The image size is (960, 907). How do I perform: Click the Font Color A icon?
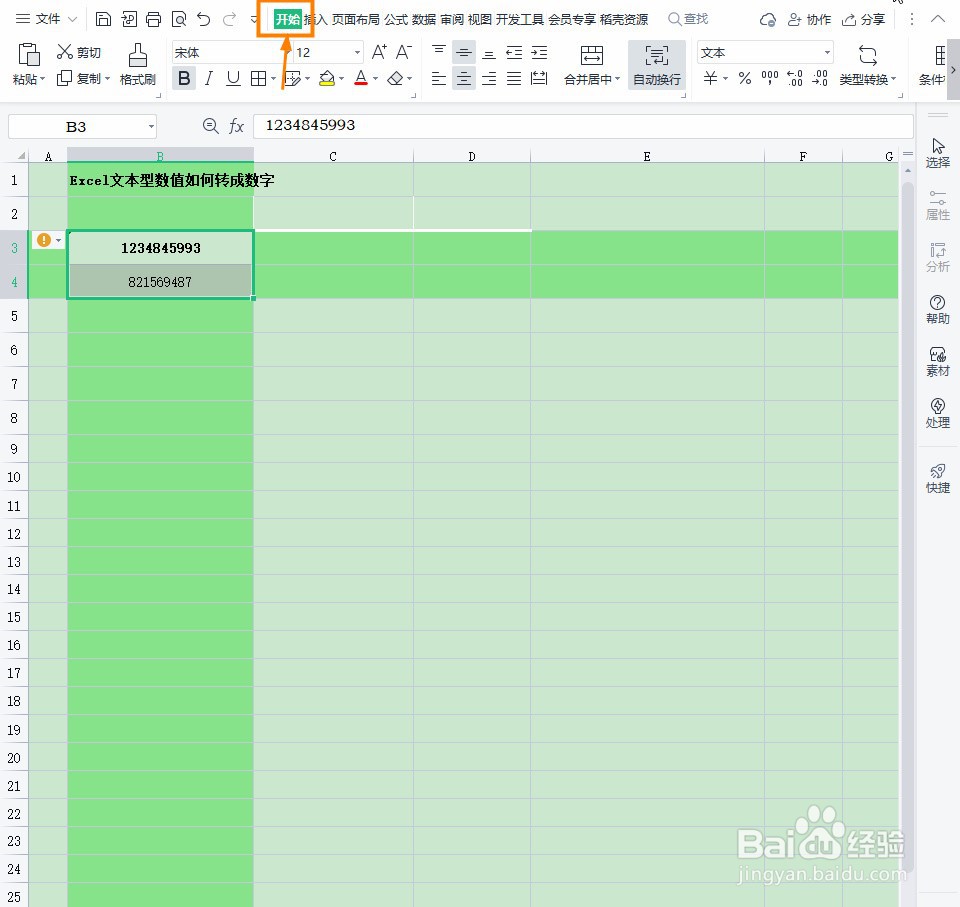click(361, 78)
